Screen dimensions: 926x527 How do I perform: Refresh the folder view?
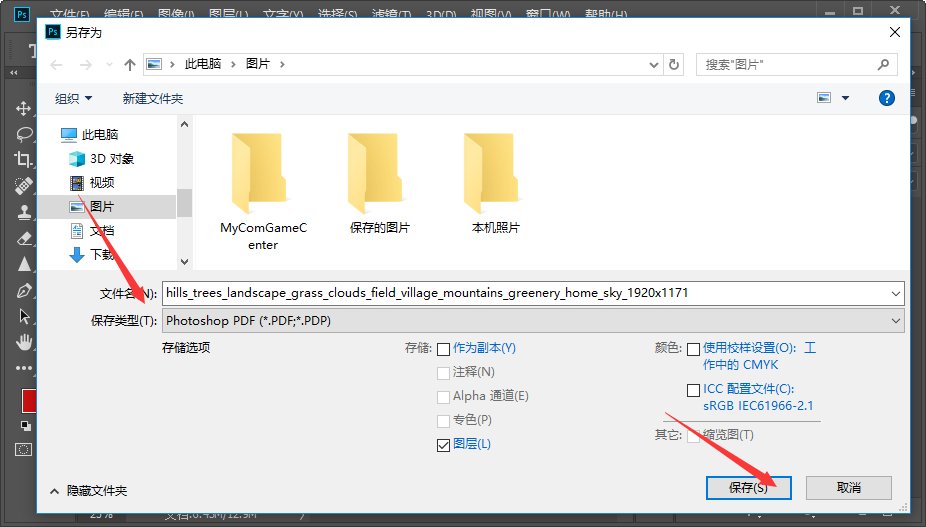tap(674, 64)
